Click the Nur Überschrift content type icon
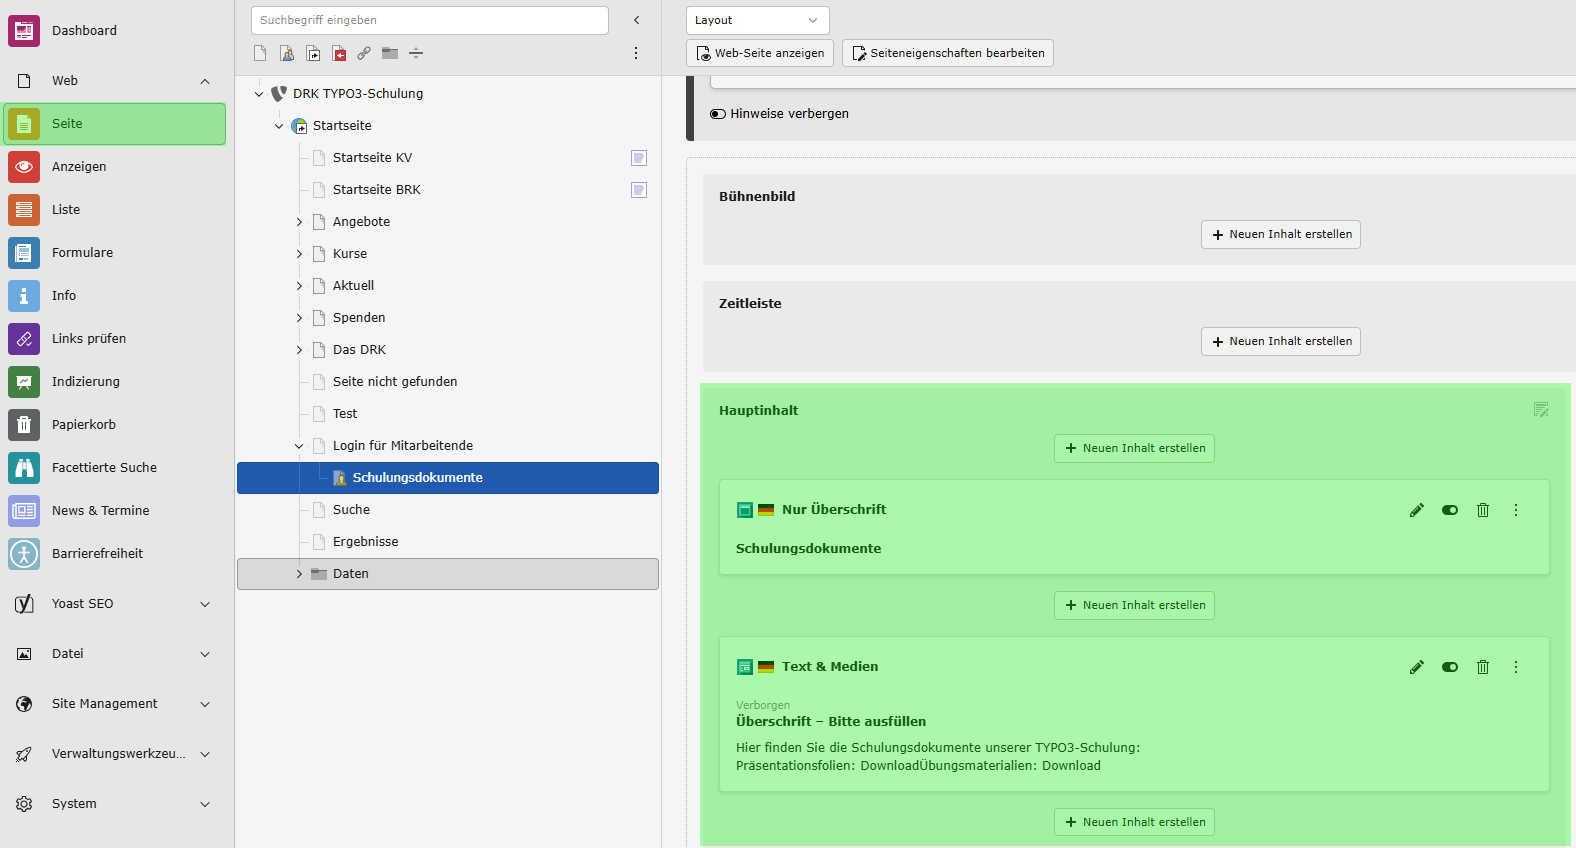This screenshot has height=848, width=1576. click(745, 510)
